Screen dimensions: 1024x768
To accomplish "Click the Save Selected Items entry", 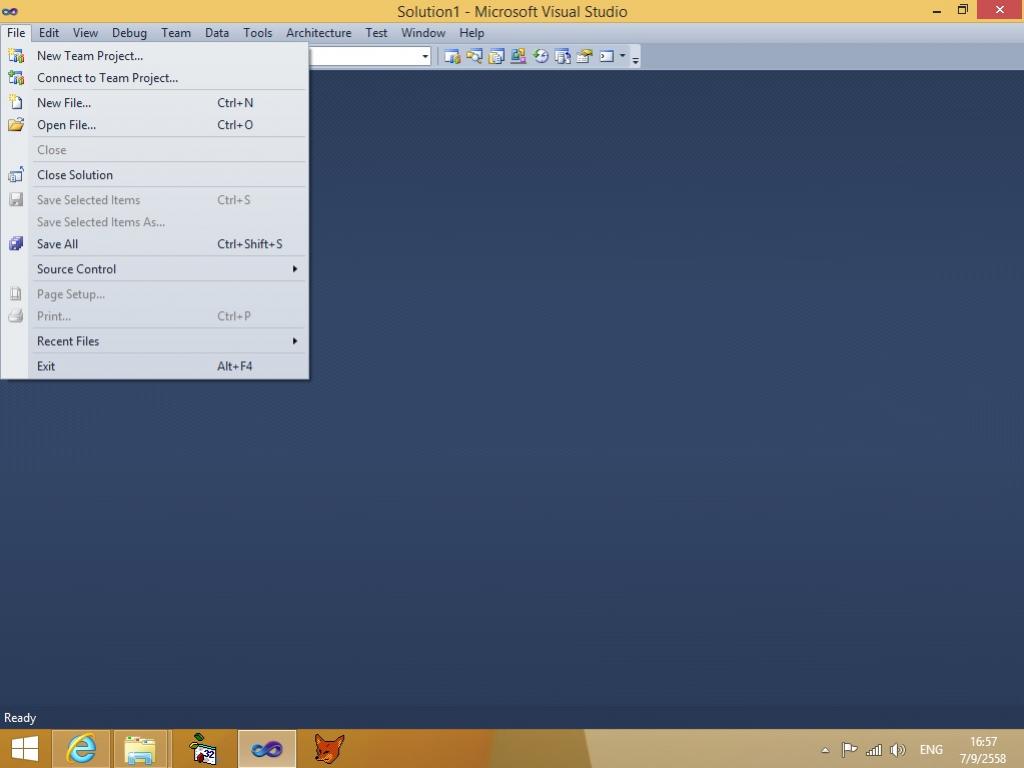I will (155, 200).
